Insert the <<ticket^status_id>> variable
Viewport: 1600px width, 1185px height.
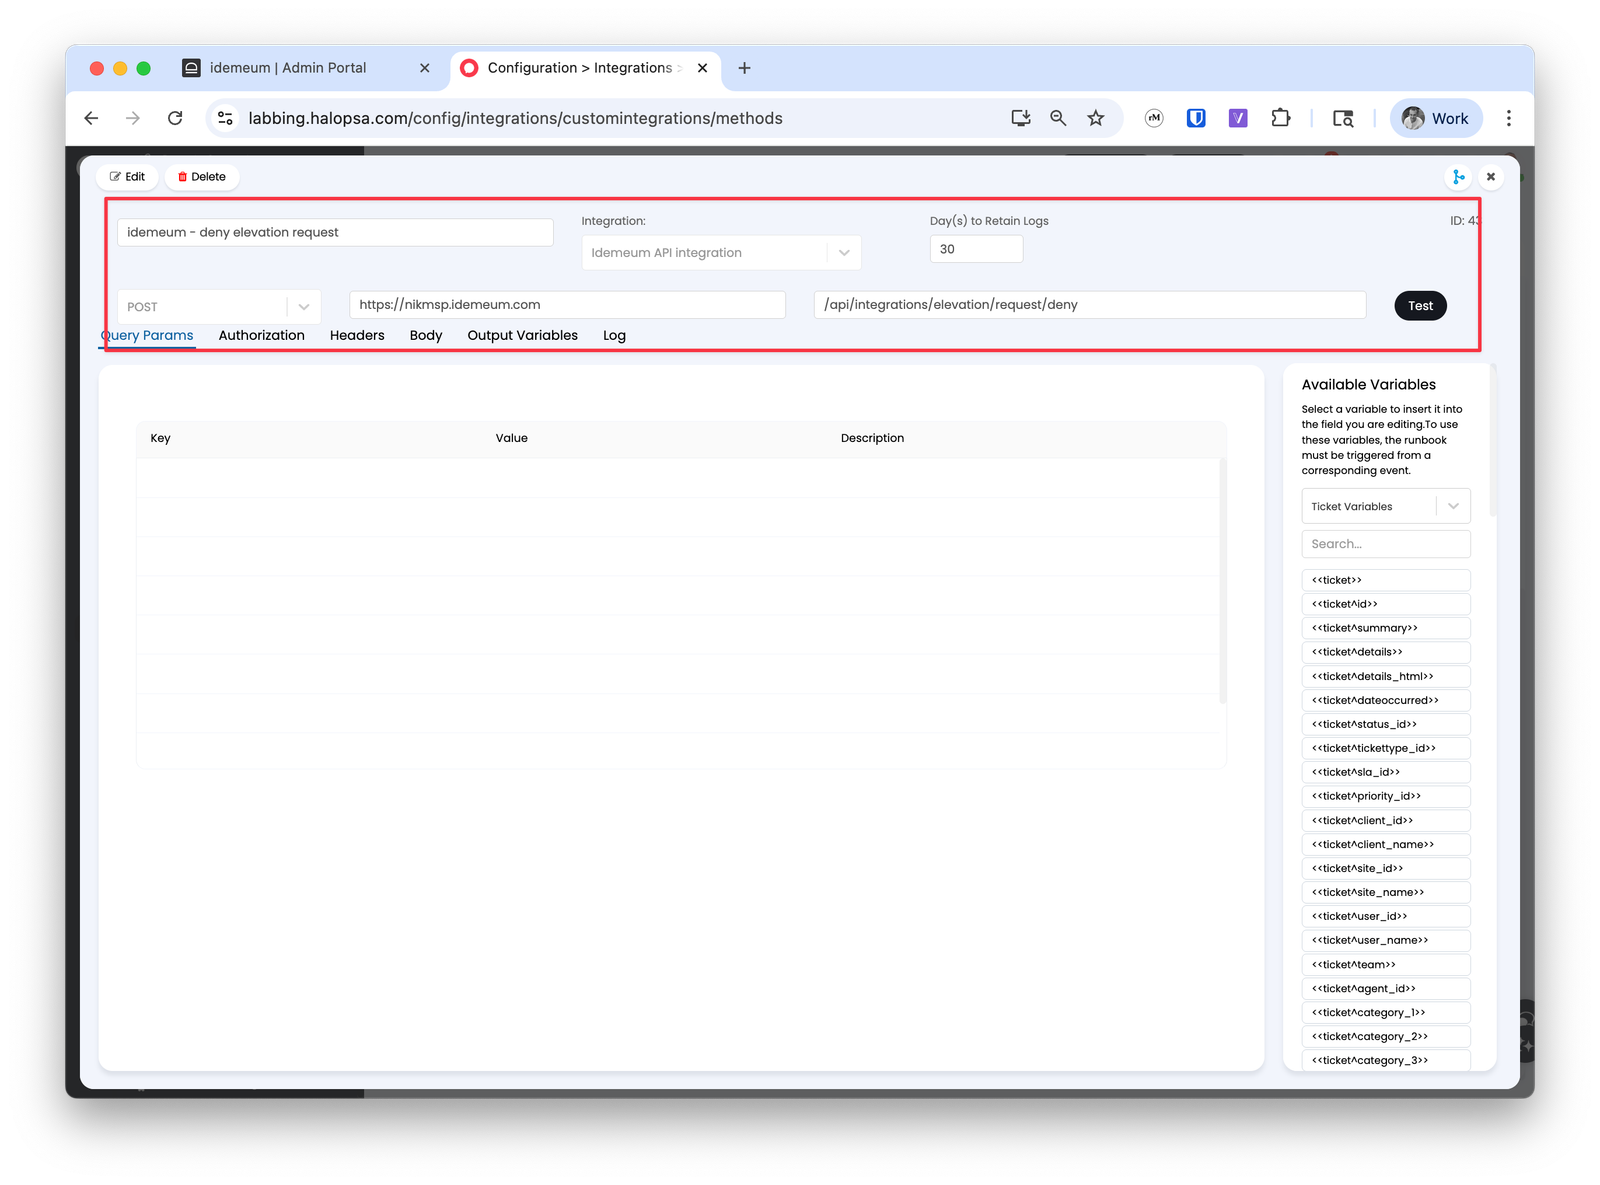1386,724
